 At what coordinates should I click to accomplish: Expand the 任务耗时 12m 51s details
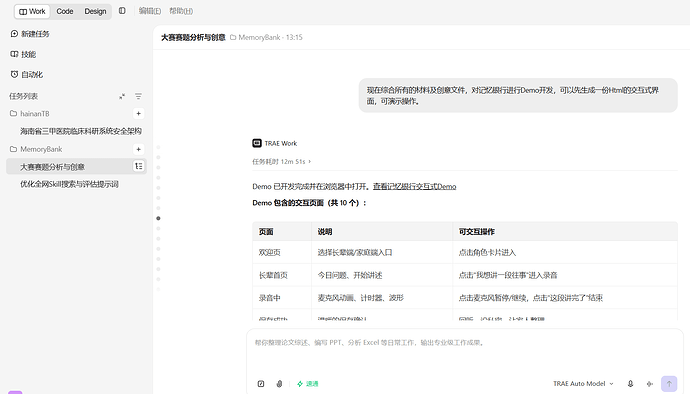click(x=282, y=162)
